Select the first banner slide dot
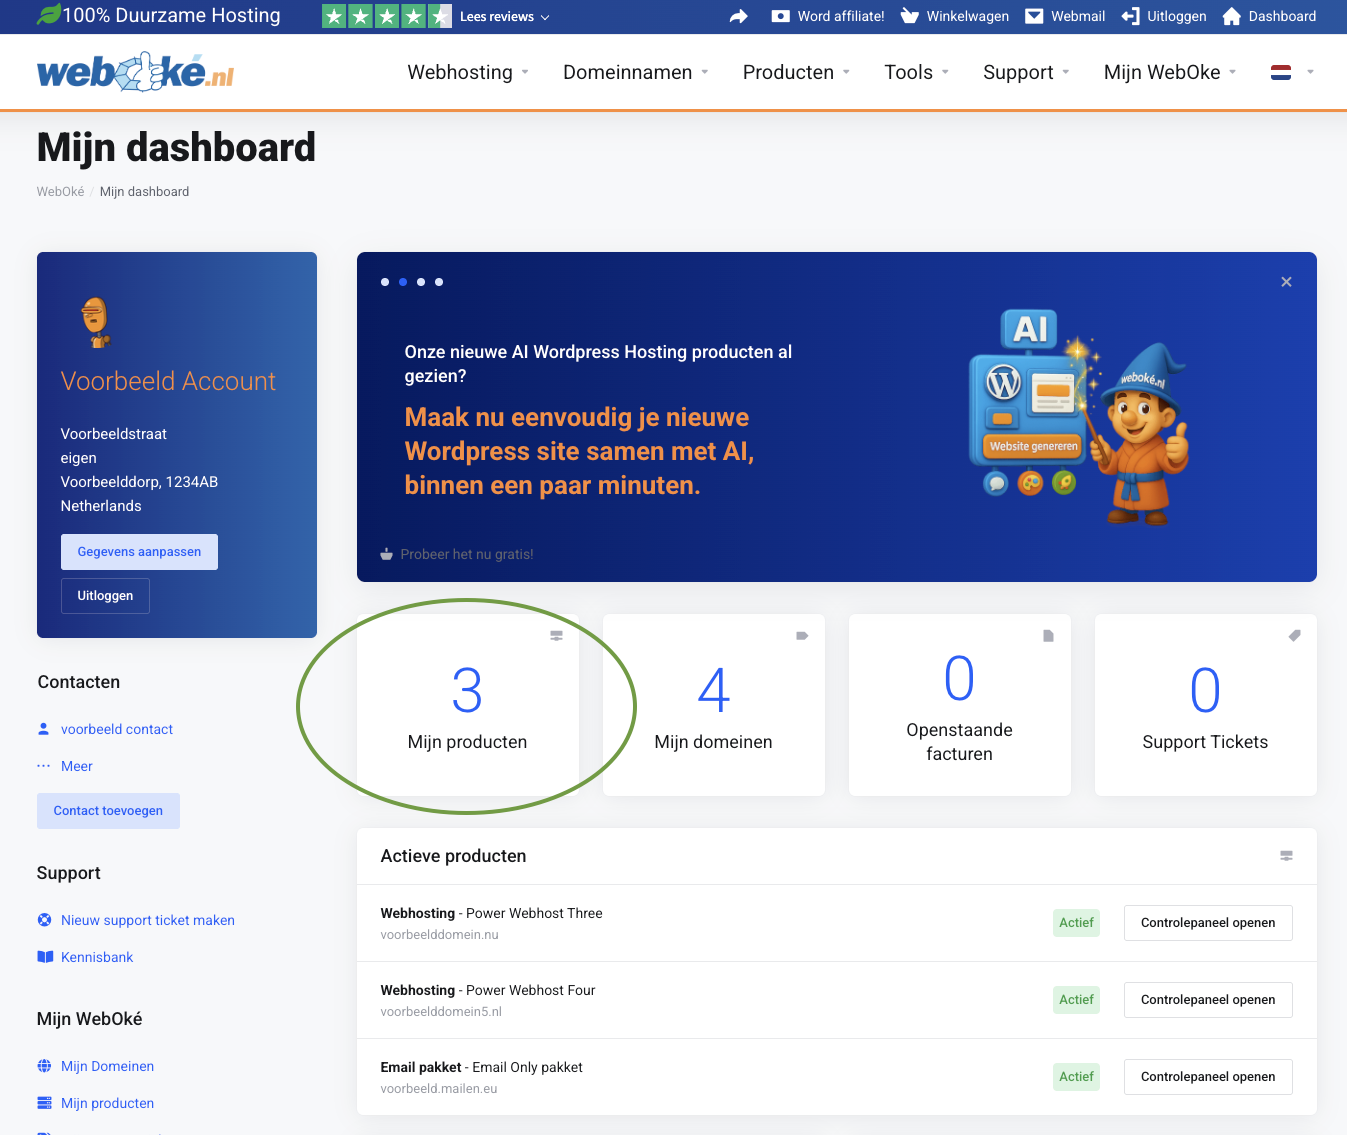 pos(385,282)
